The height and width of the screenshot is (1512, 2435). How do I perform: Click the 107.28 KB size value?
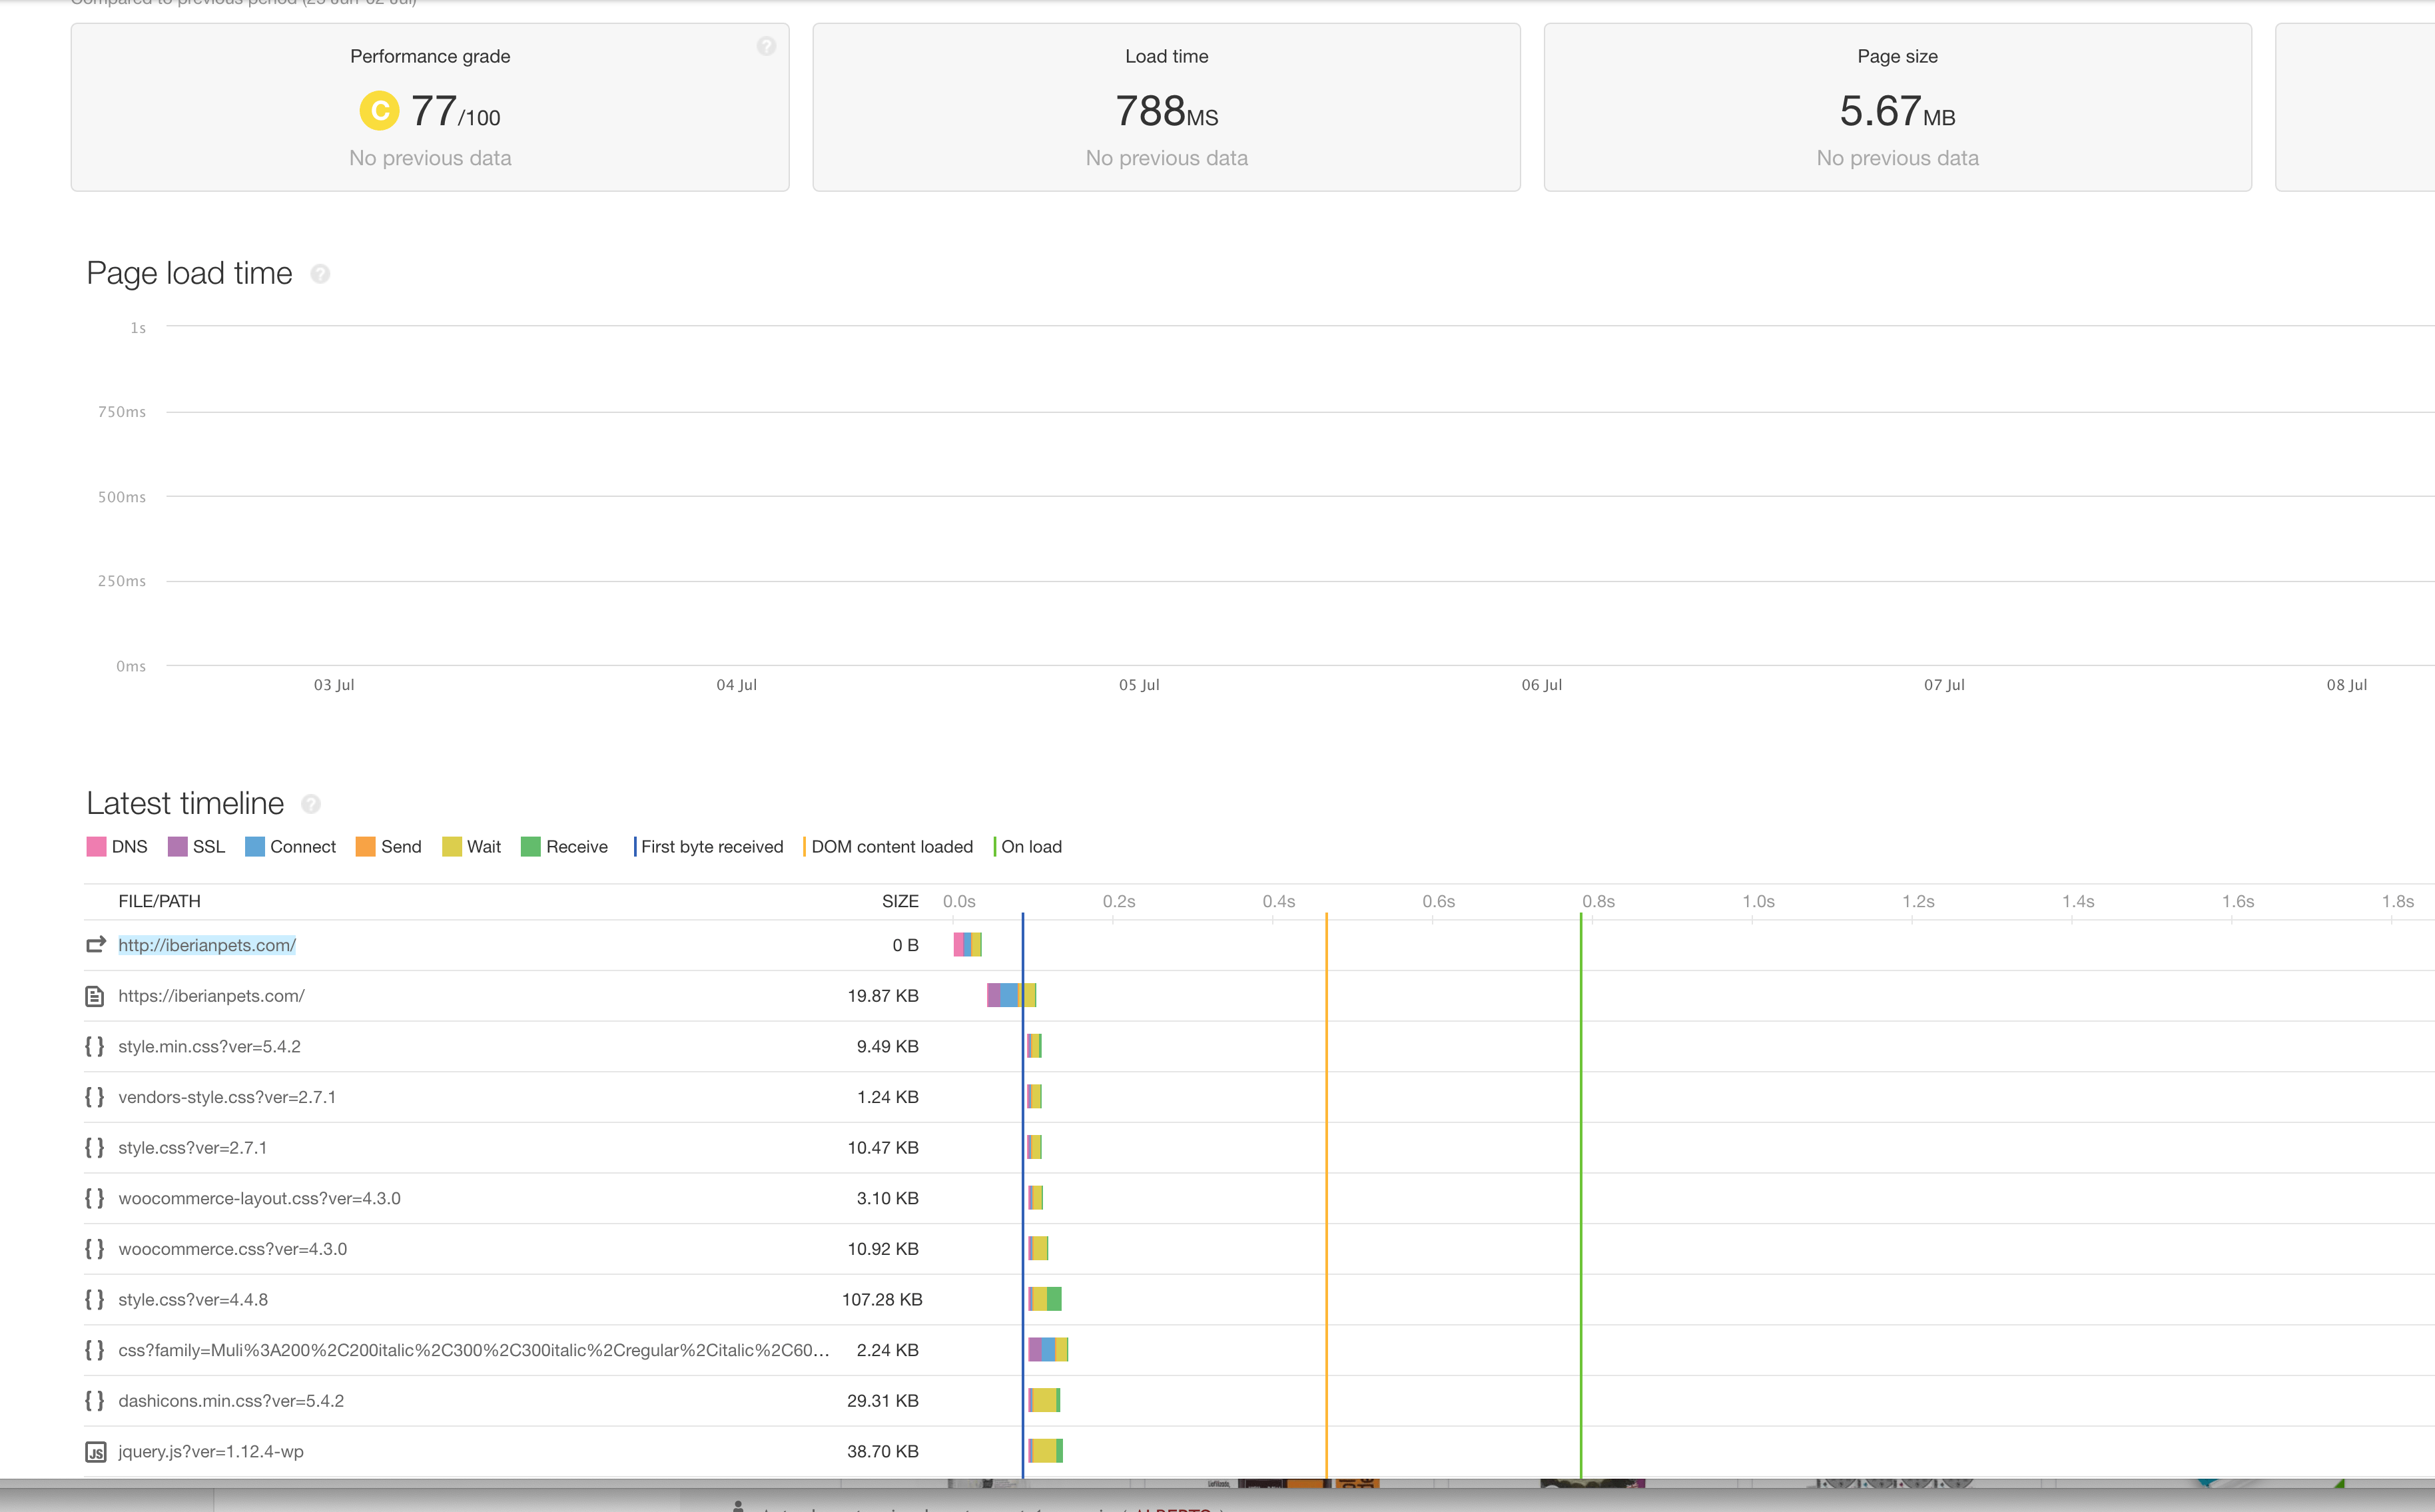point(882,1300)
